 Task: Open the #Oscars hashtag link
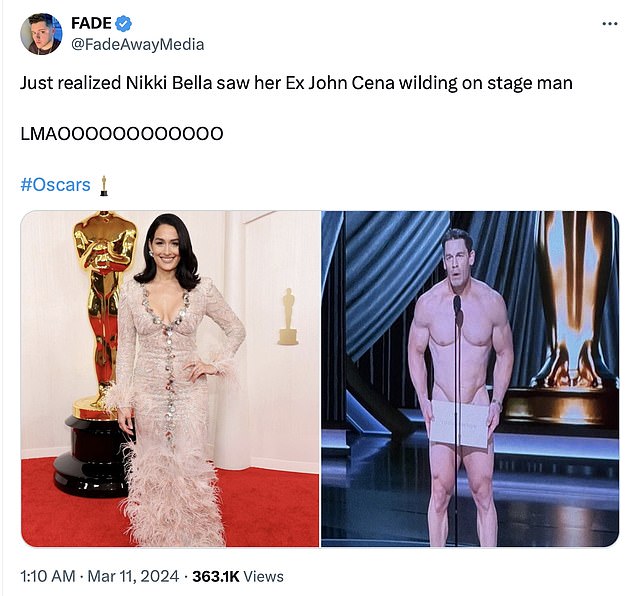(55, 185)
